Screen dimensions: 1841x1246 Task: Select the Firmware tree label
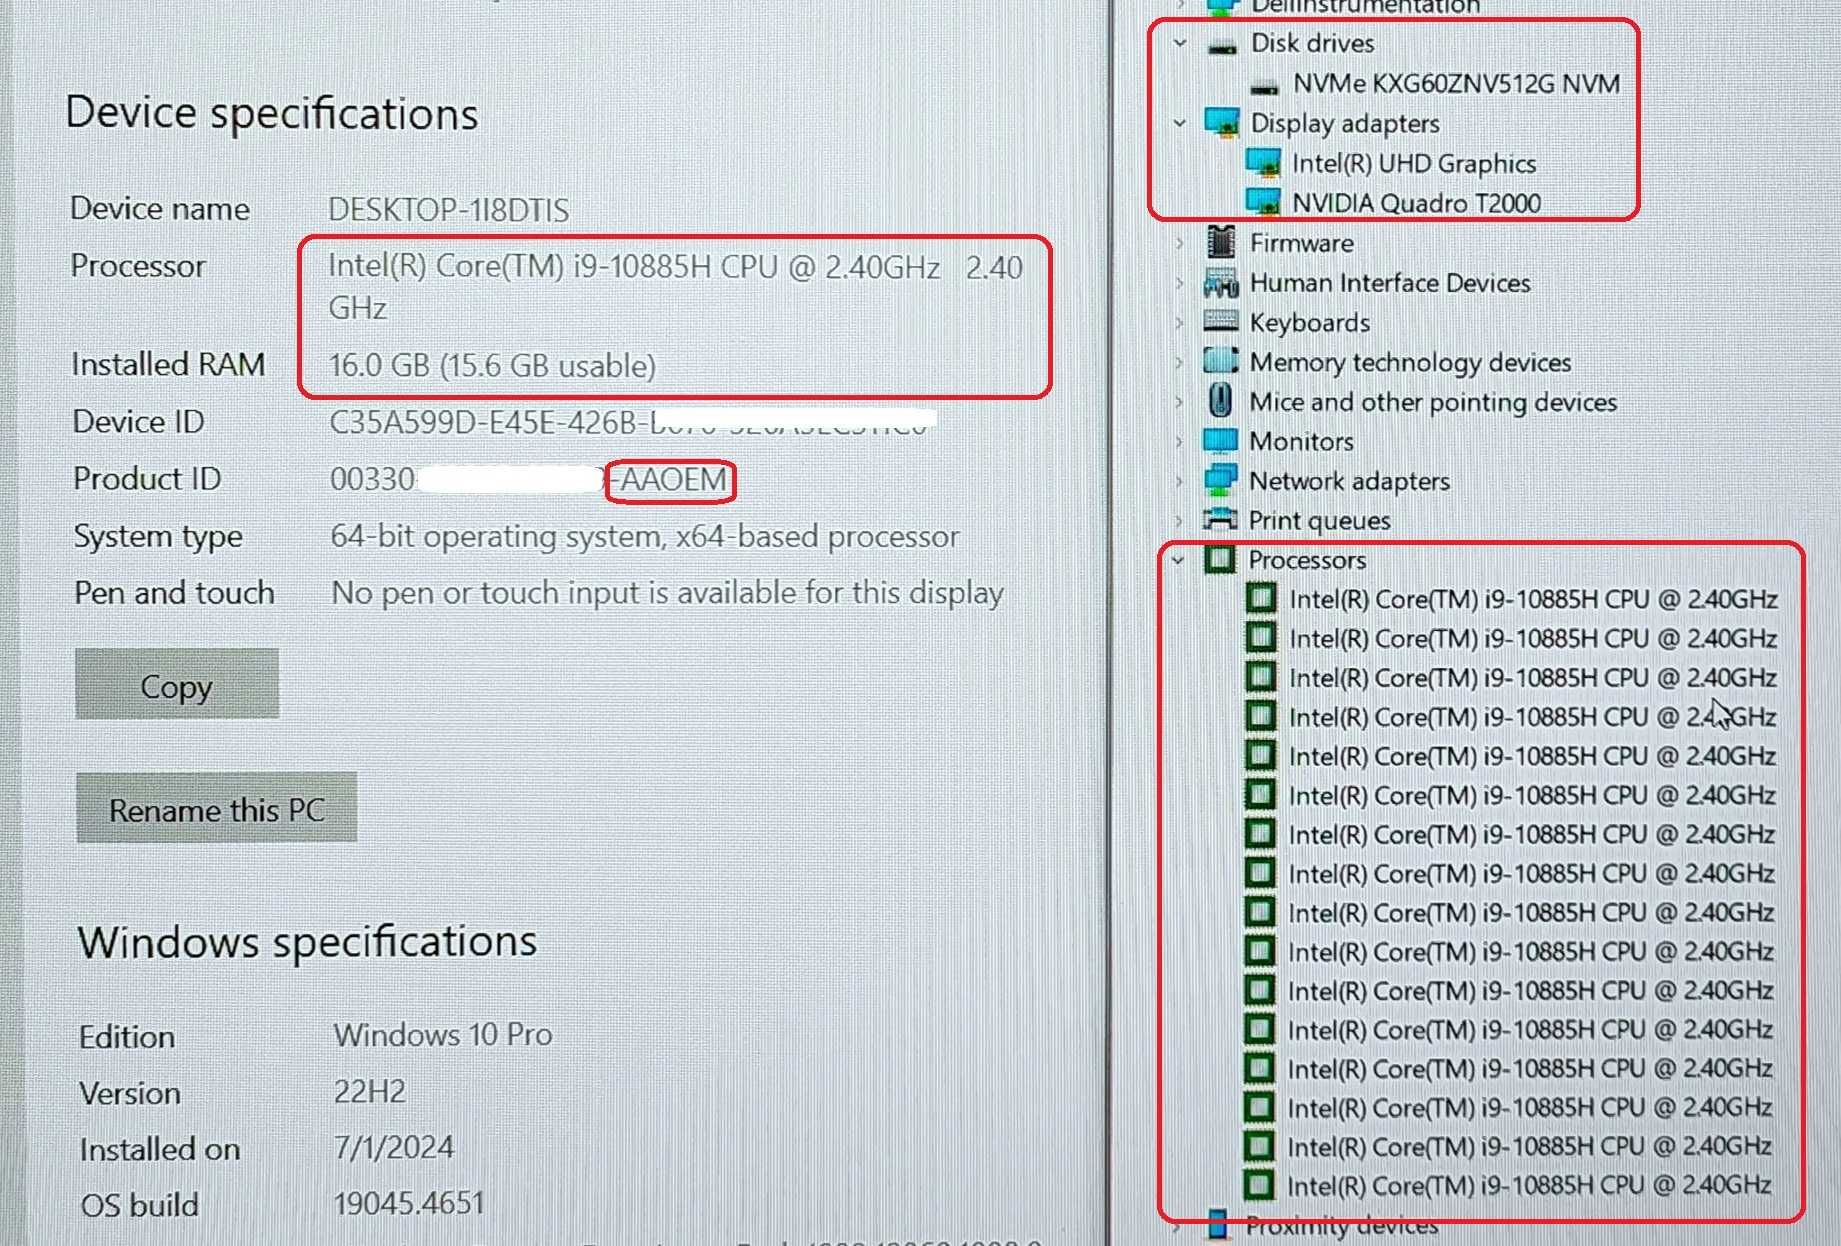(x=1301, y=243)
